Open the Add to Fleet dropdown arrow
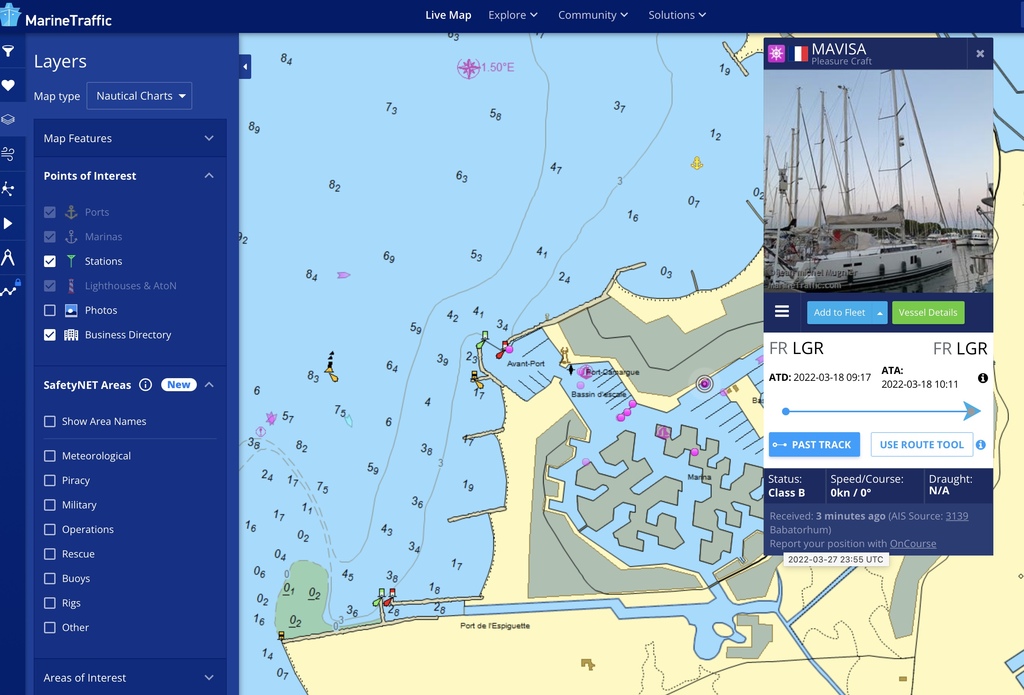The image size is (1024, 695). pyautogui.click(x=880, y=313)
